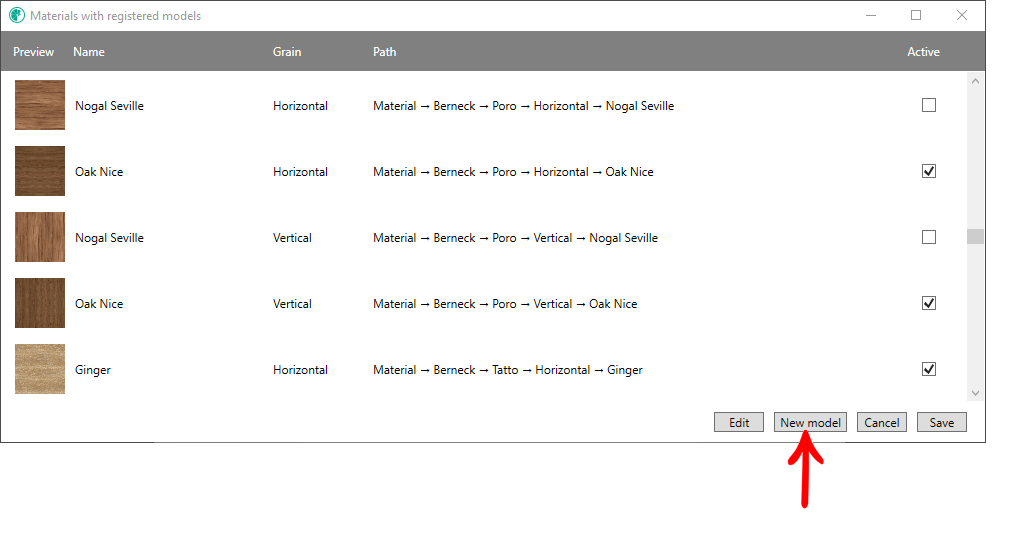Uncheck Active for Oak Nice Horizontal
This screenshot has height=541, width=1024.
point(928,171)
